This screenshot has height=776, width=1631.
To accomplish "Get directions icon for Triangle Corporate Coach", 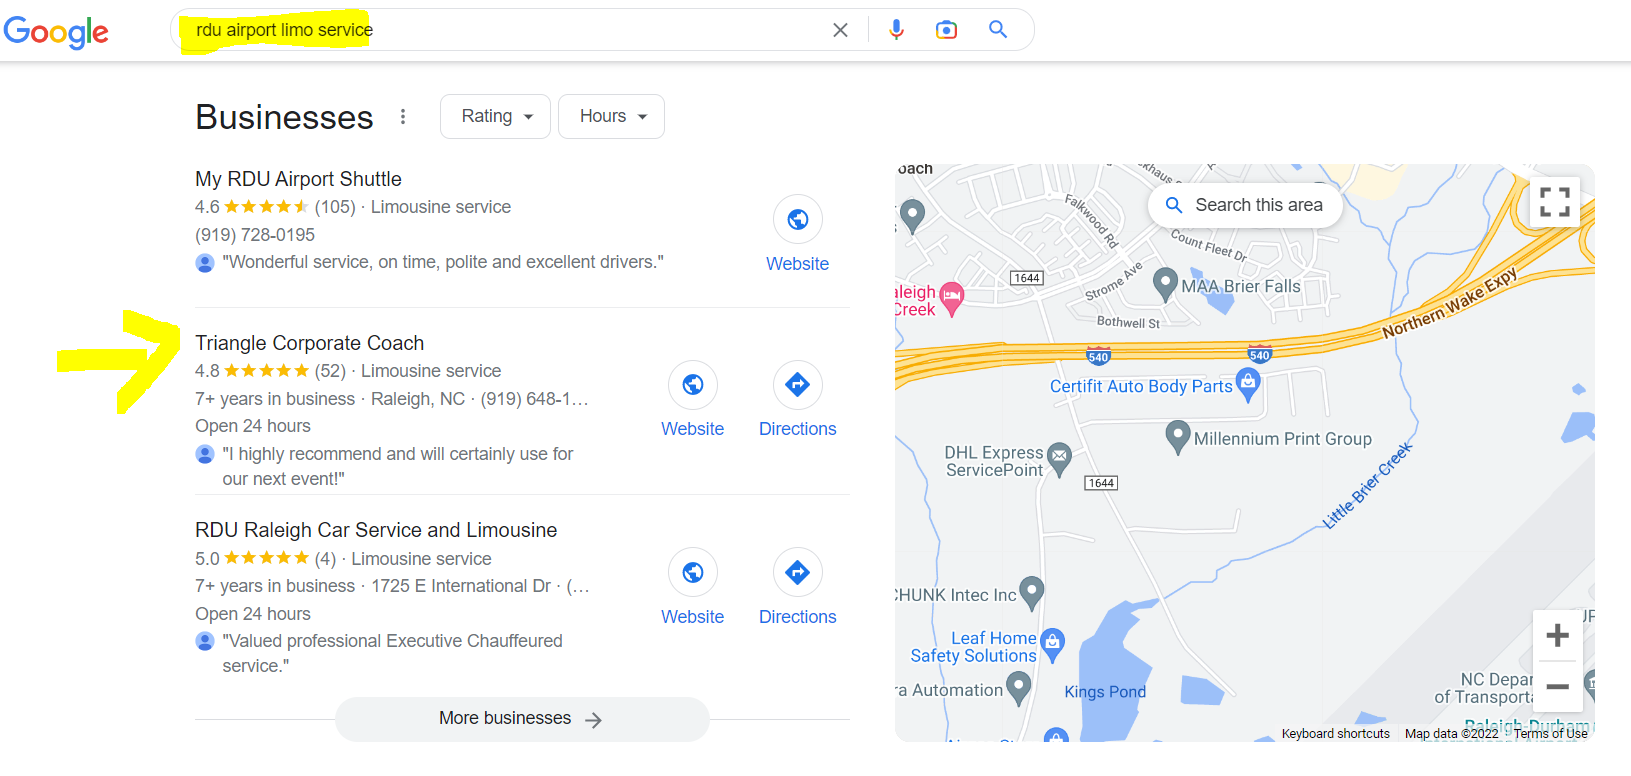I will pos(798,384).
